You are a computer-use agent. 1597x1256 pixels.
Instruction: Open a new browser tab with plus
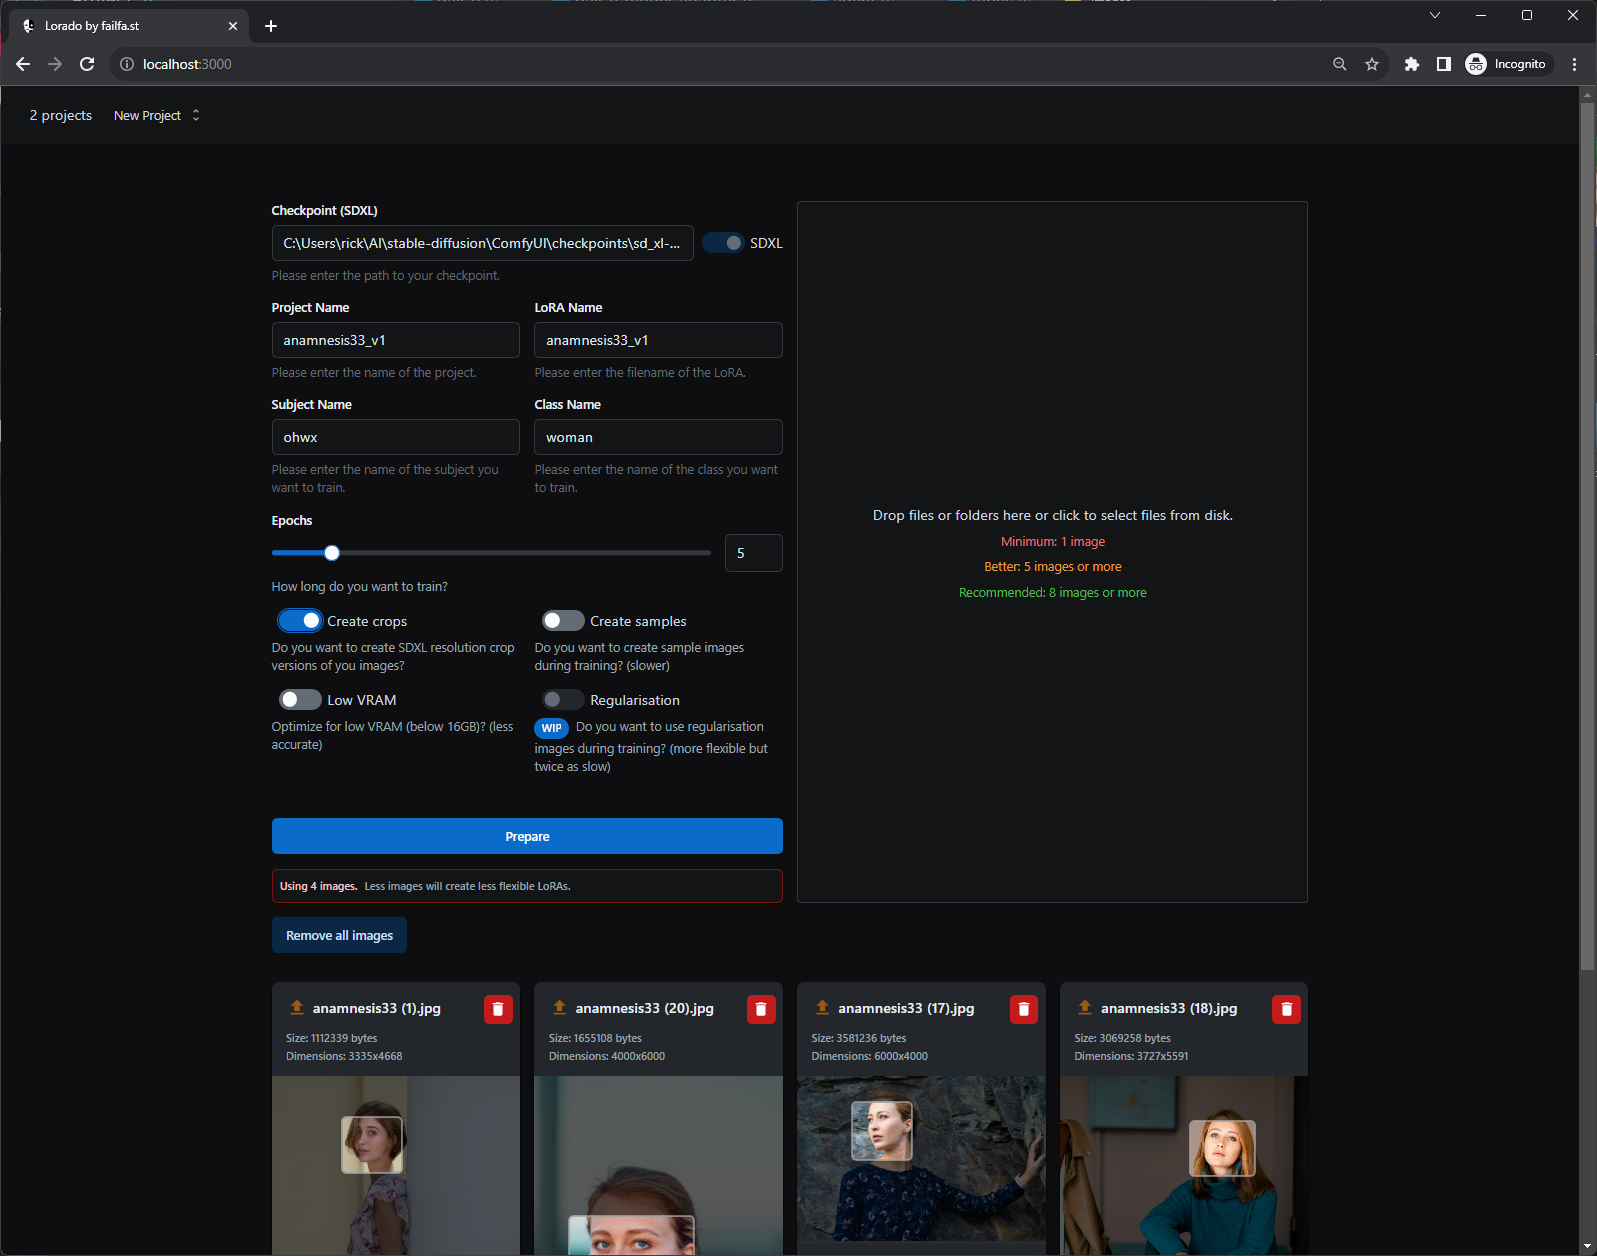pyautogui.click(x=271, y=26)
